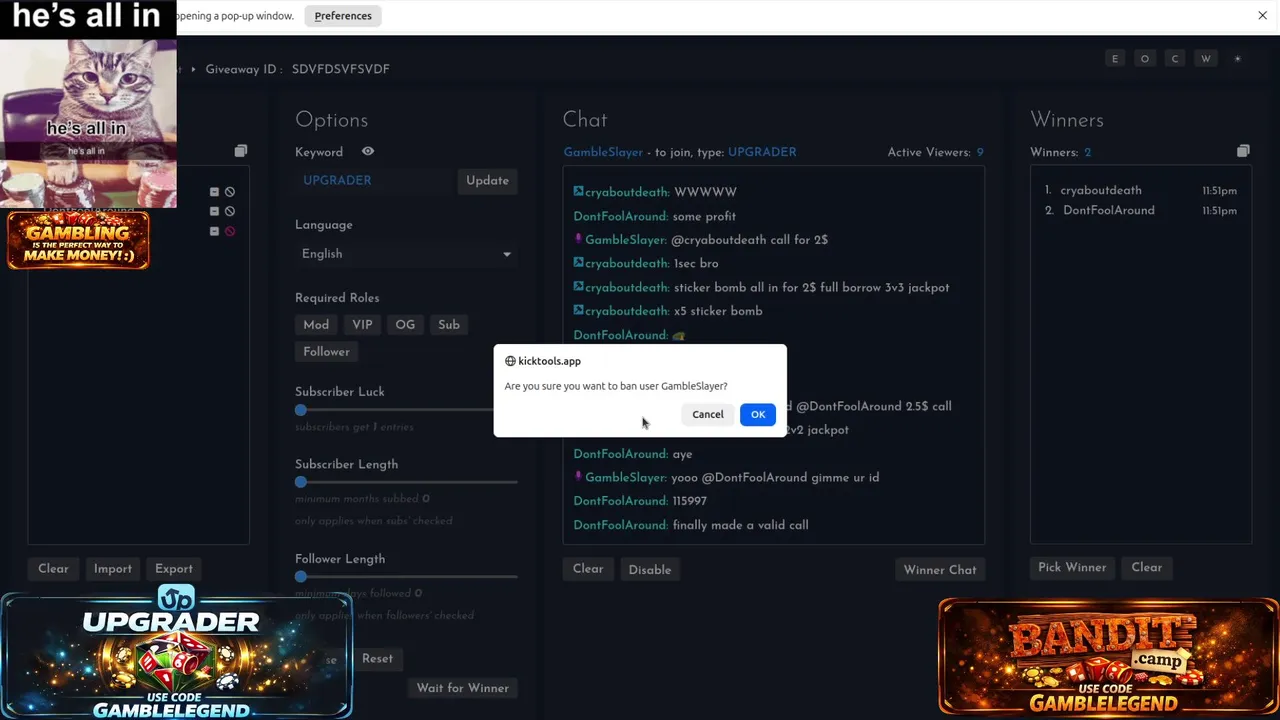Disable the chat feed
Viewport: 1280px width, 720px height.
tap(650, 570)
